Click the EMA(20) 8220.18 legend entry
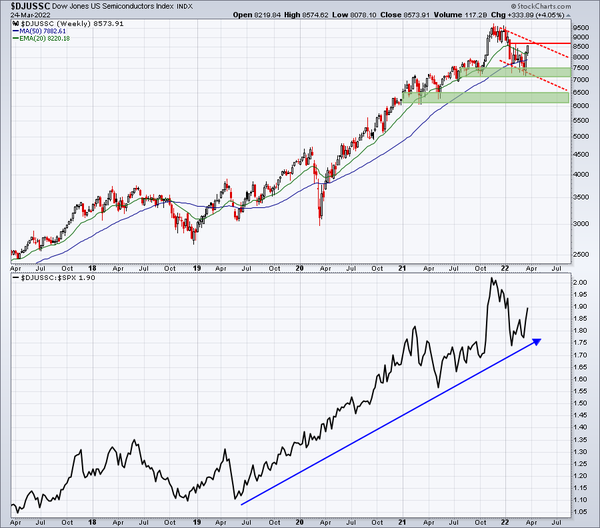600x528 pixels. 44,38
